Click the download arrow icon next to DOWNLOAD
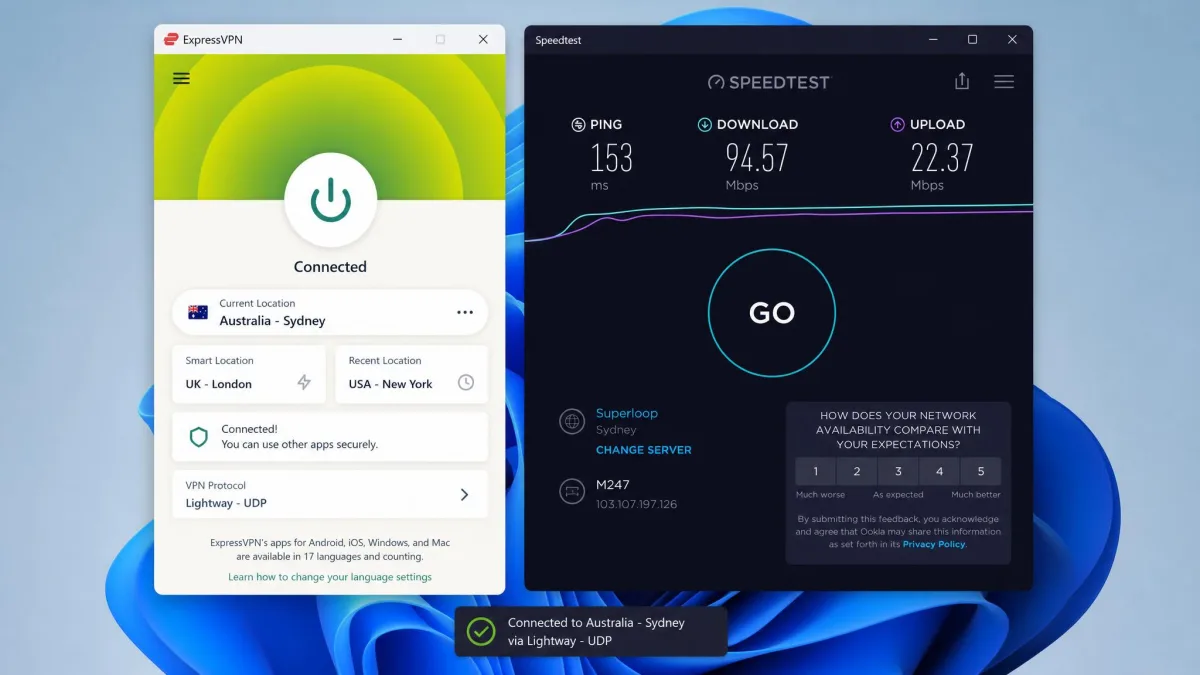The width and height of the screenshot is (1200, 675). coord(704,125)
